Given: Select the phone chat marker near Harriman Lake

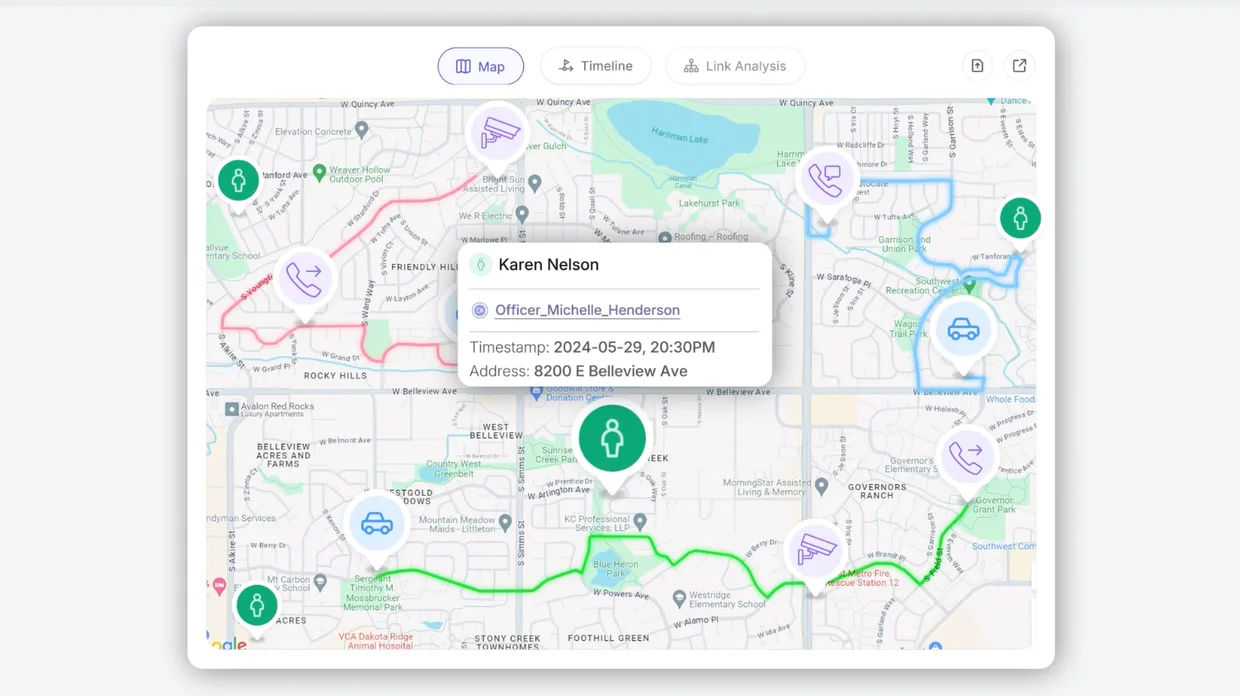Looking at the screenshot, I should point(827,181).
